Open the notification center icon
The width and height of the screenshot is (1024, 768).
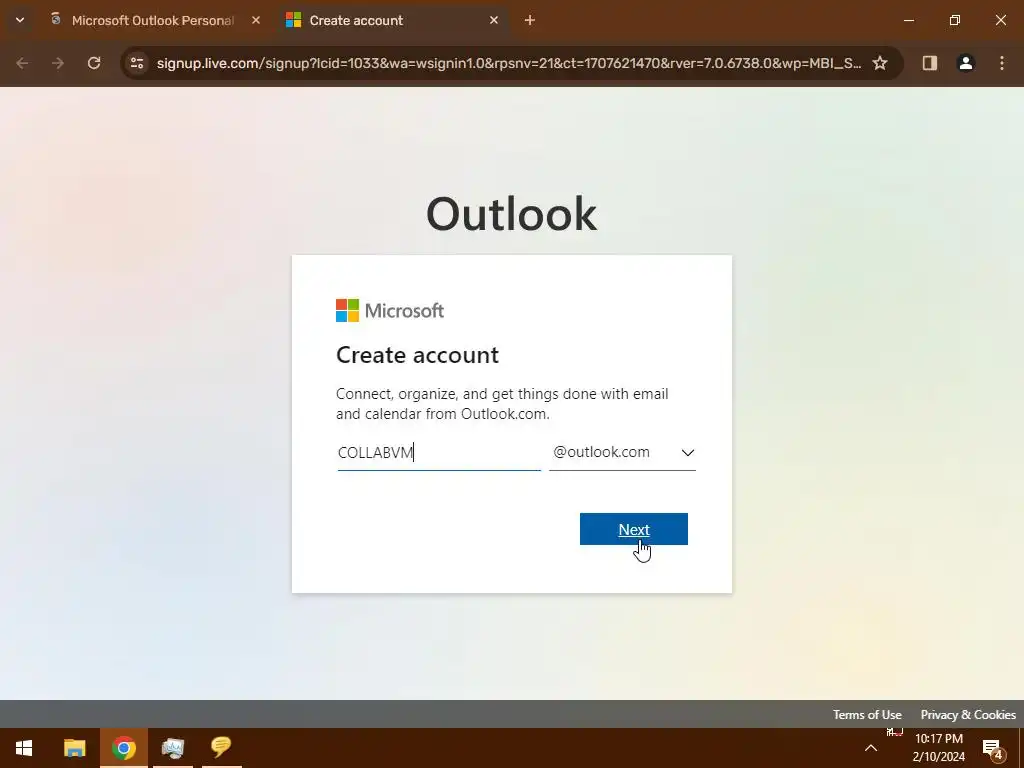pyautogui.click(x=993, y=749)
